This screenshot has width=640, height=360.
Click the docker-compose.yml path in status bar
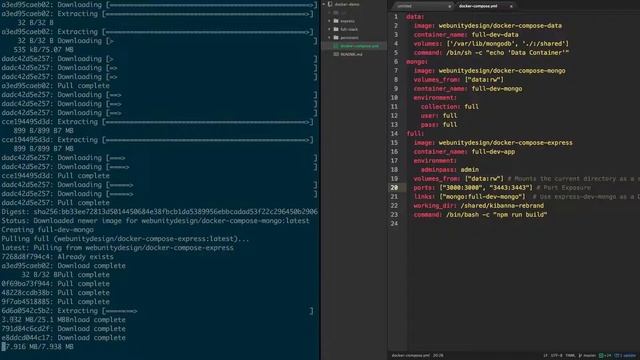(x=410, y=356)
